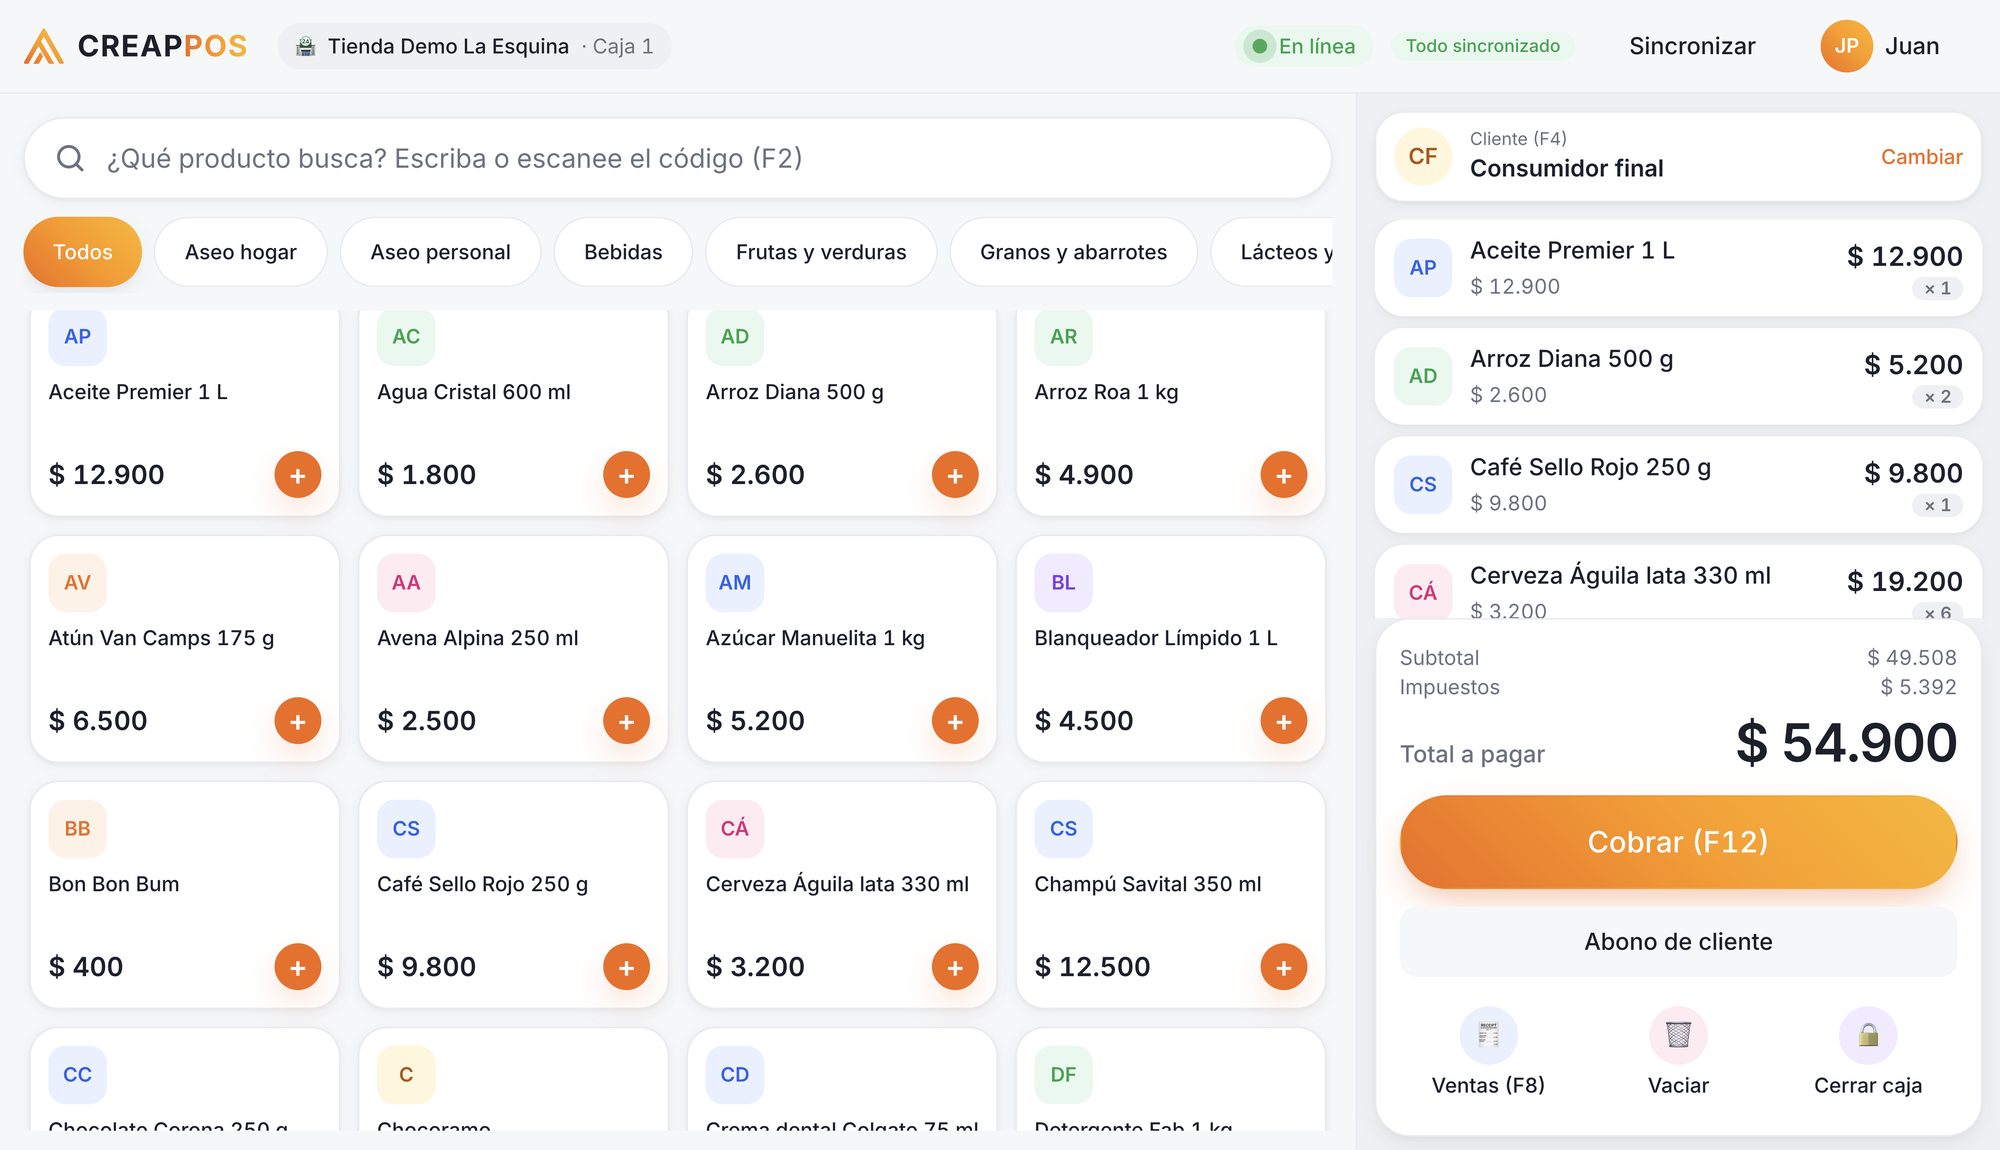Click the Consumidor final customer name
Screen dimensions: 2000x1150
(1566, 168)
